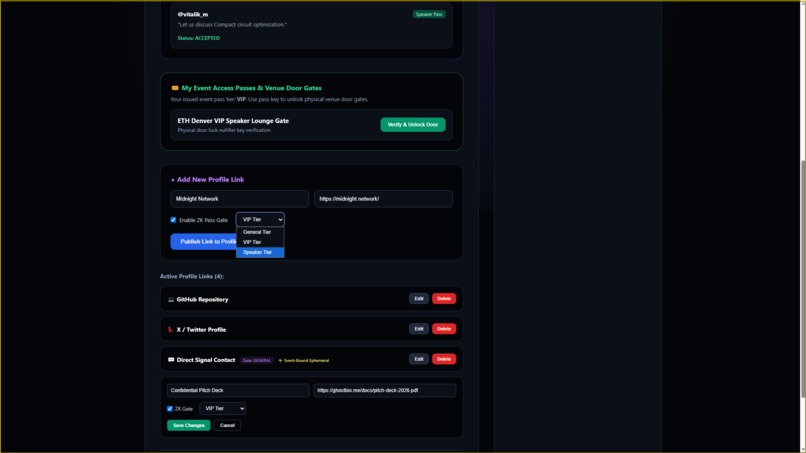Click the Speaker Pass badge for @vitalik_m

coord(429,14)
